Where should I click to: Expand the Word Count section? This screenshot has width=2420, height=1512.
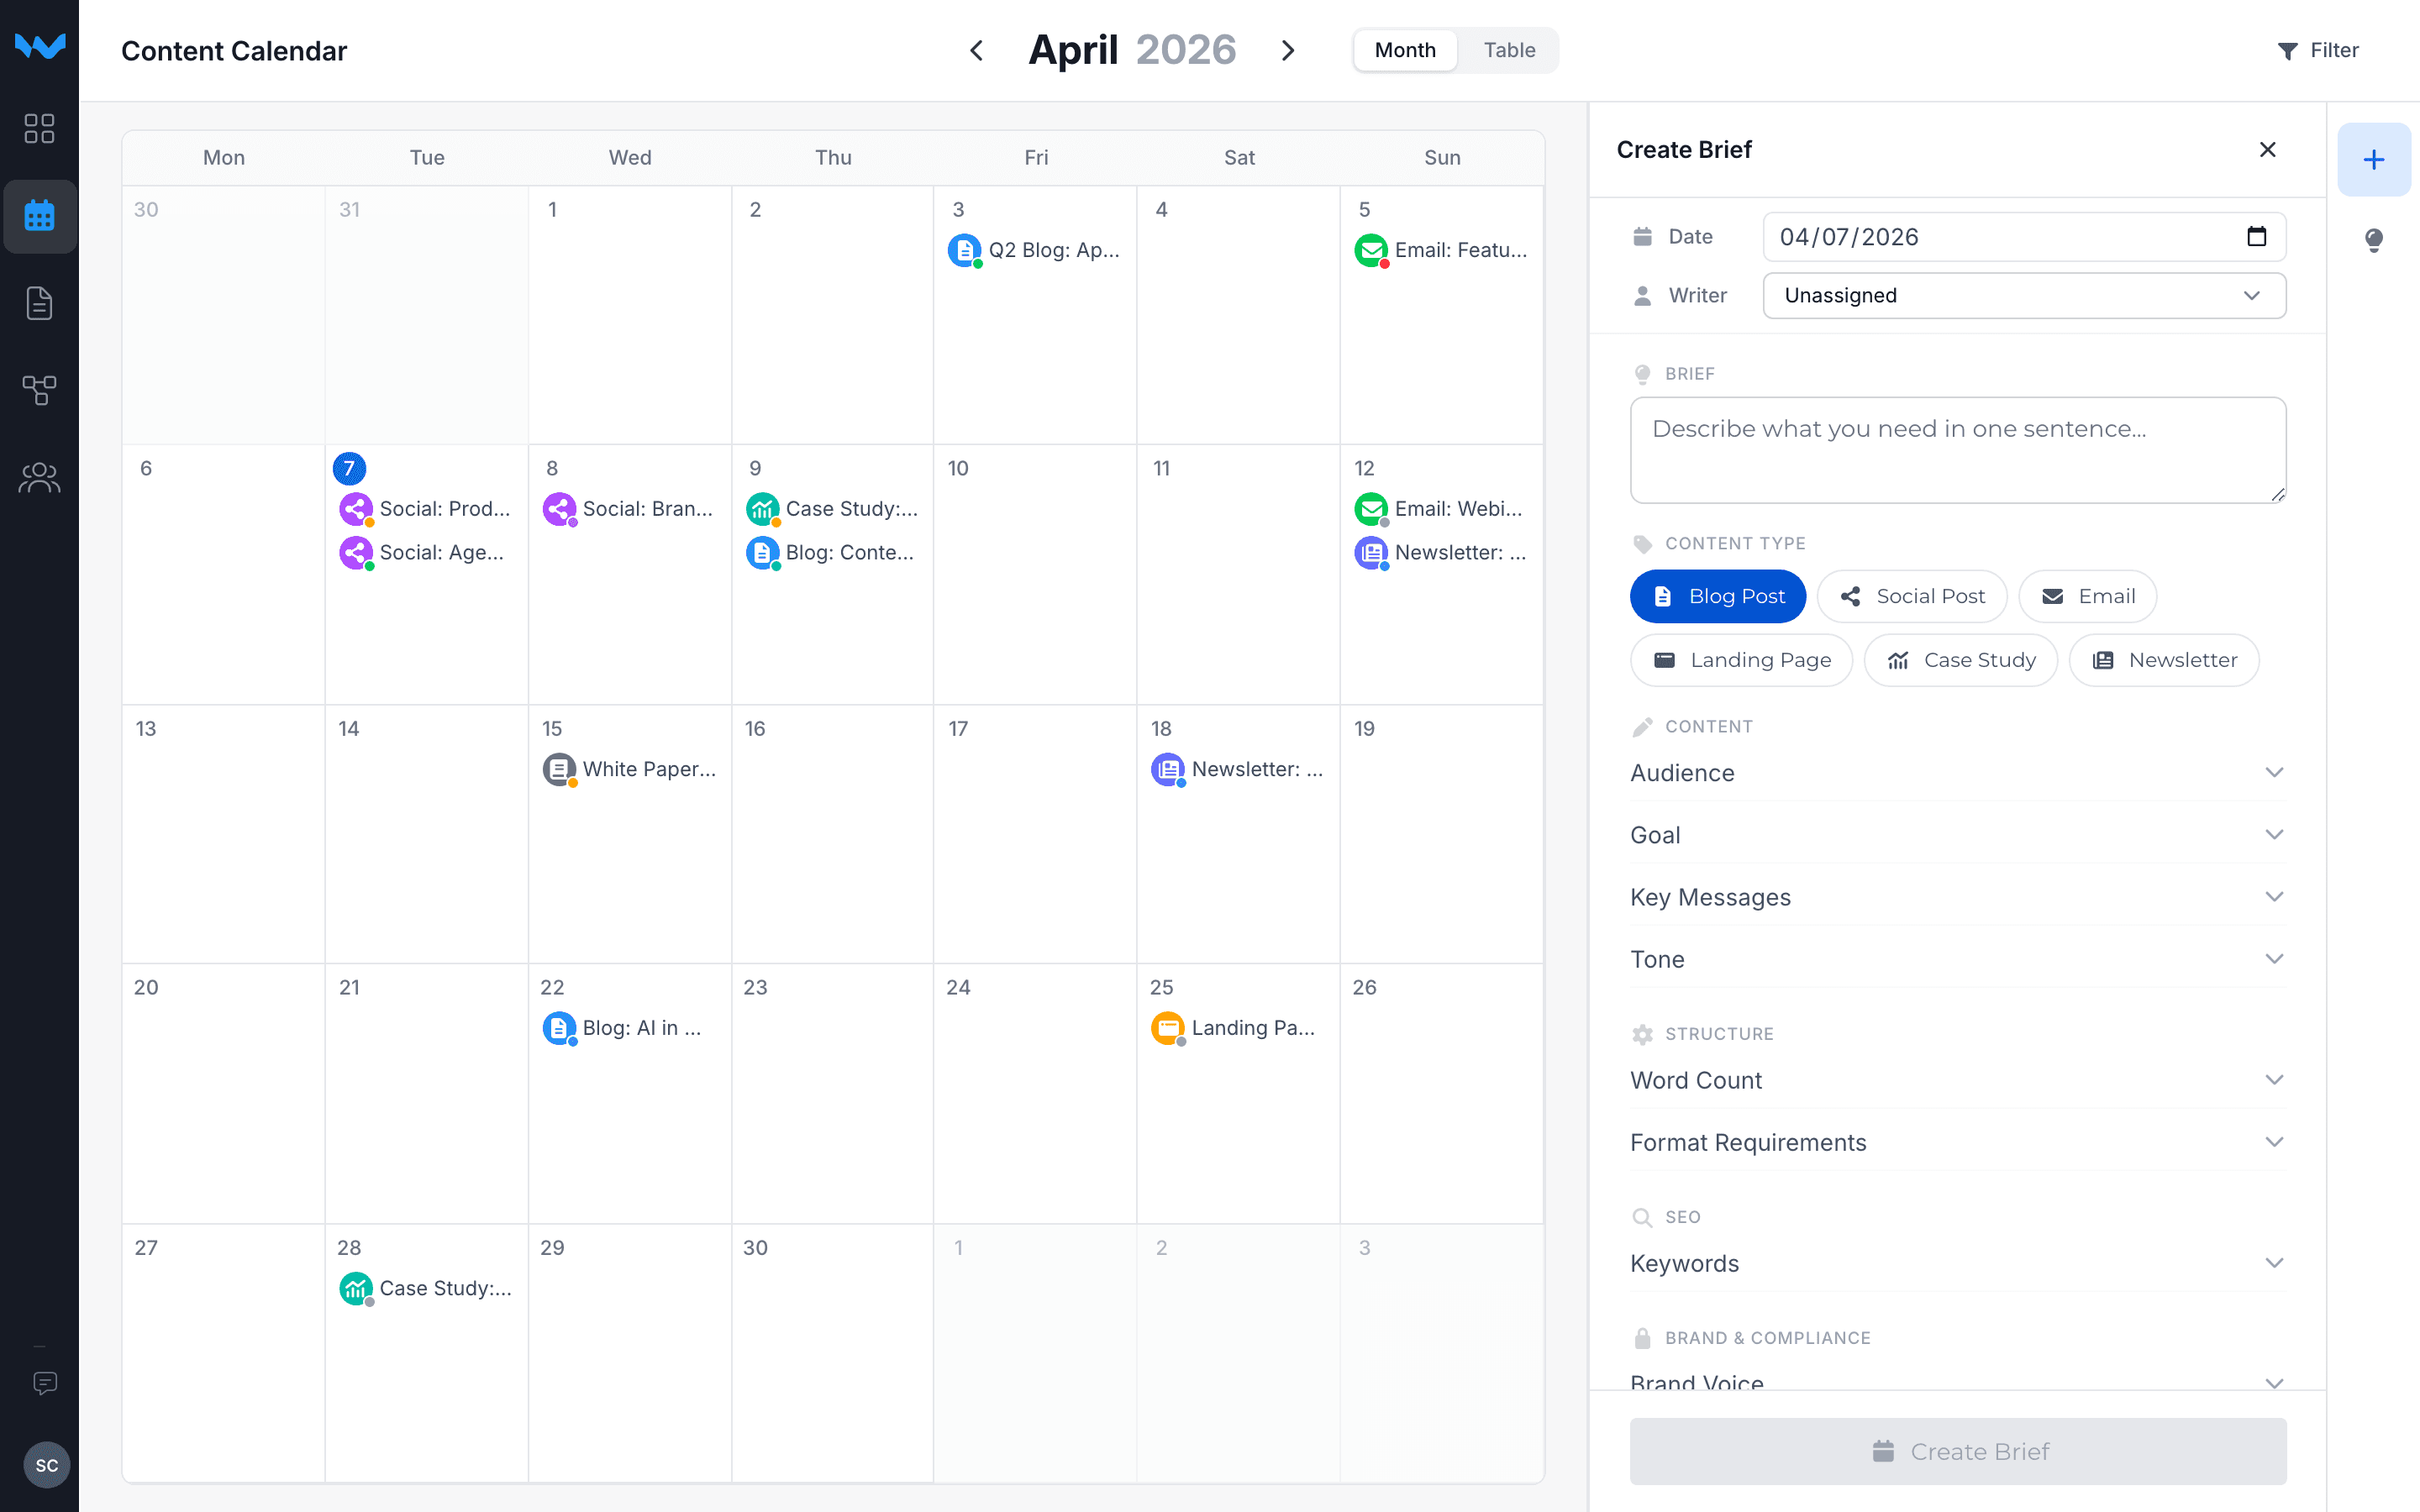[x=1957, y=1080]
